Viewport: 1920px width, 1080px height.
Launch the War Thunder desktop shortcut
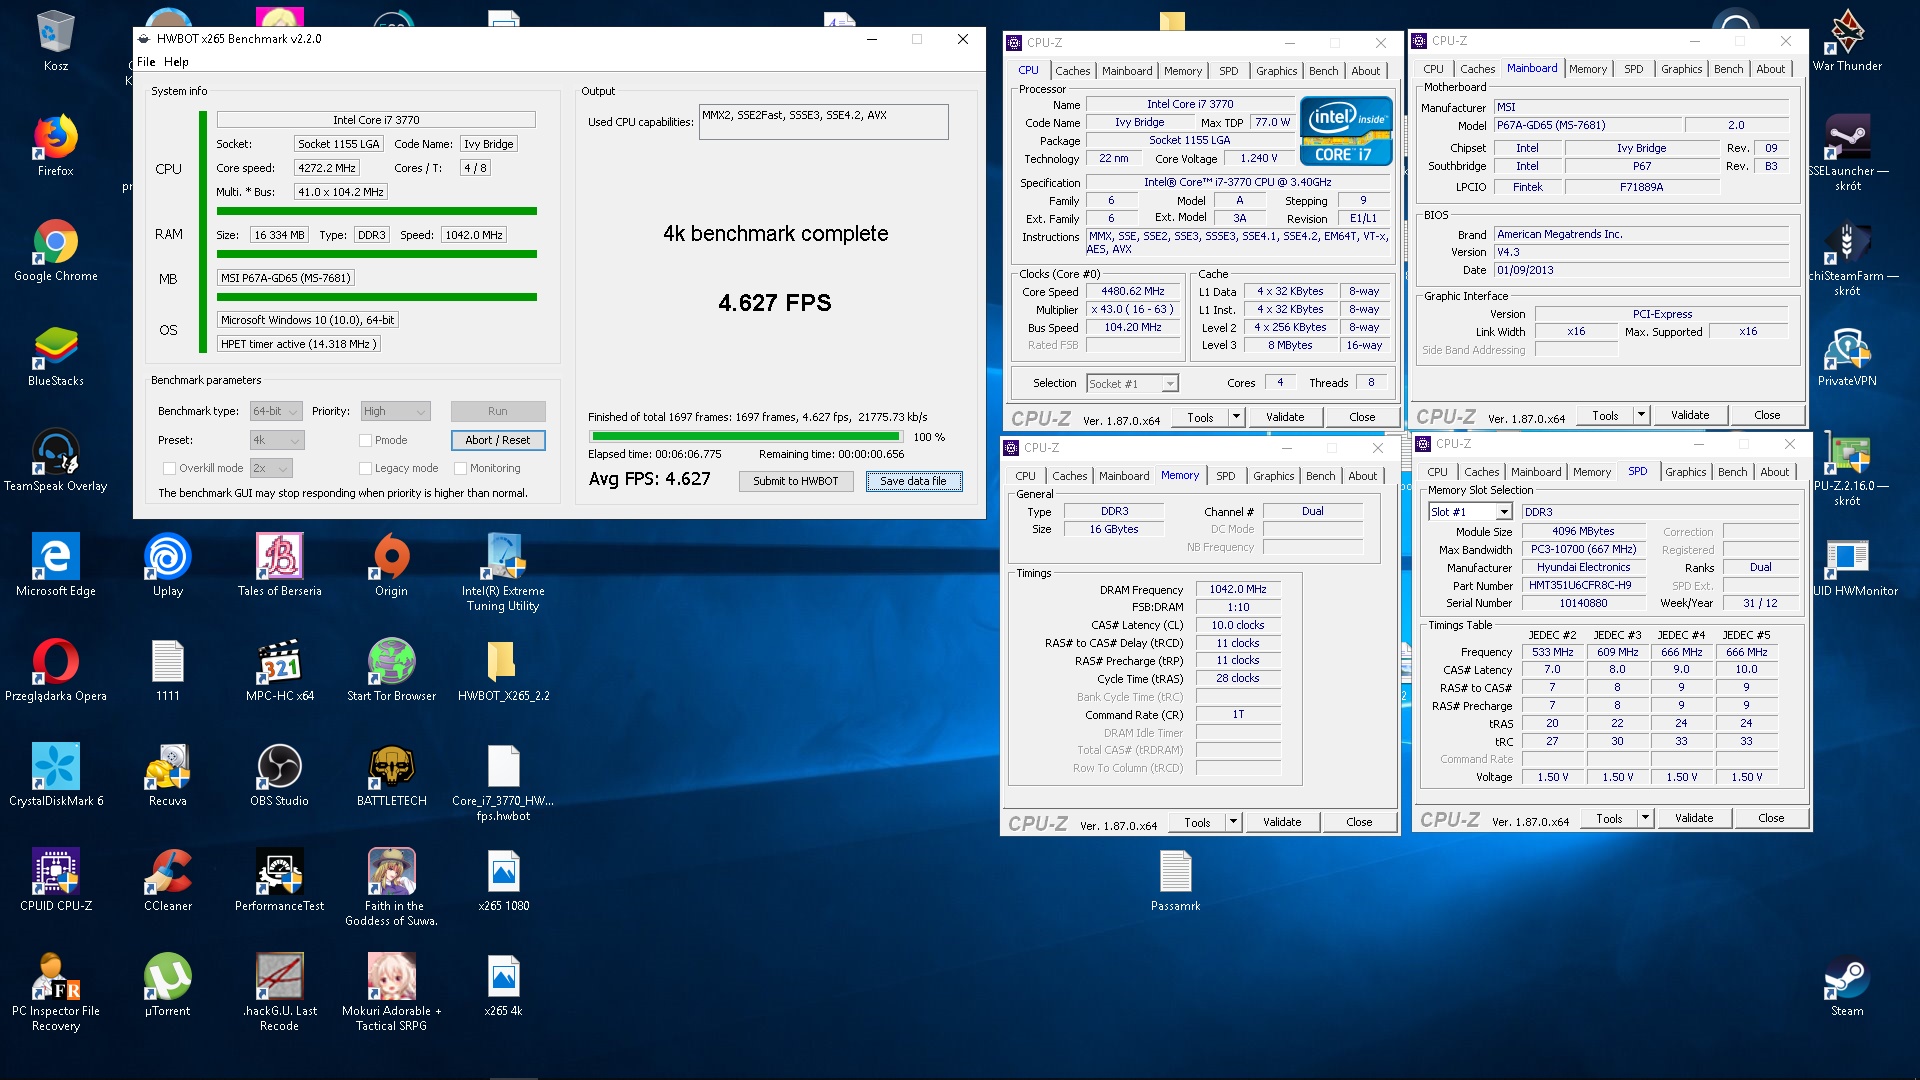click(x=1847, y=41)
